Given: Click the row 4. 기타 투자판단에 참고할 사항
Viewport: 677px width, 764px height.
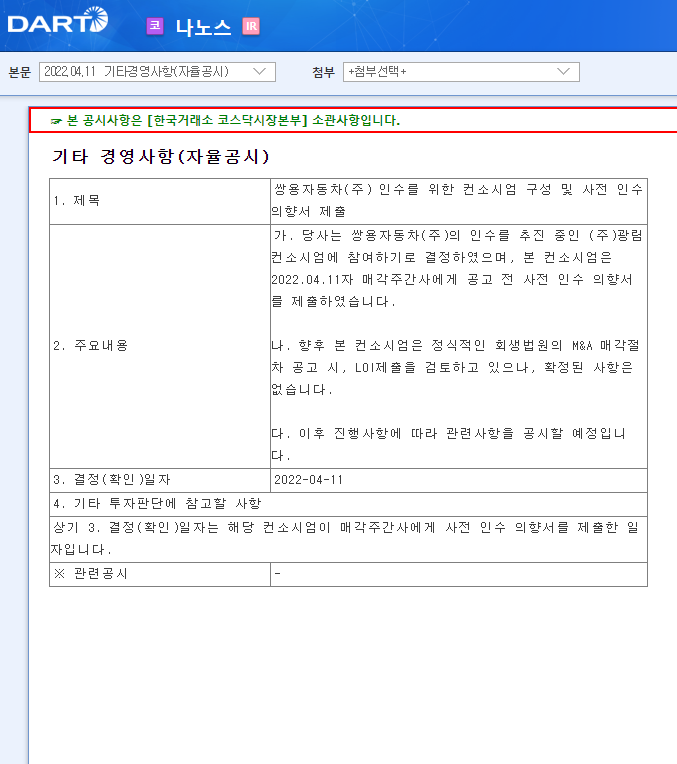Looking at the screenshot, I should pyautogui.click(x=348, y=504).
